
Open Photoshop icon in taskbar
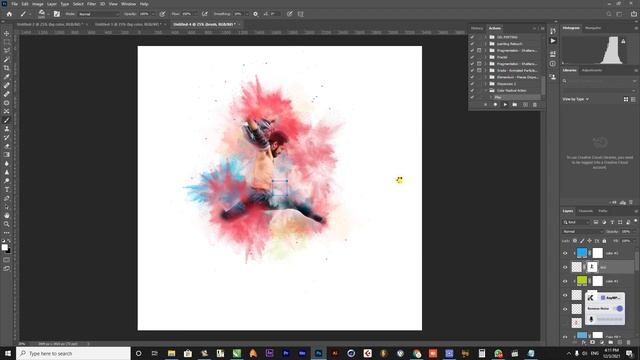318,353
